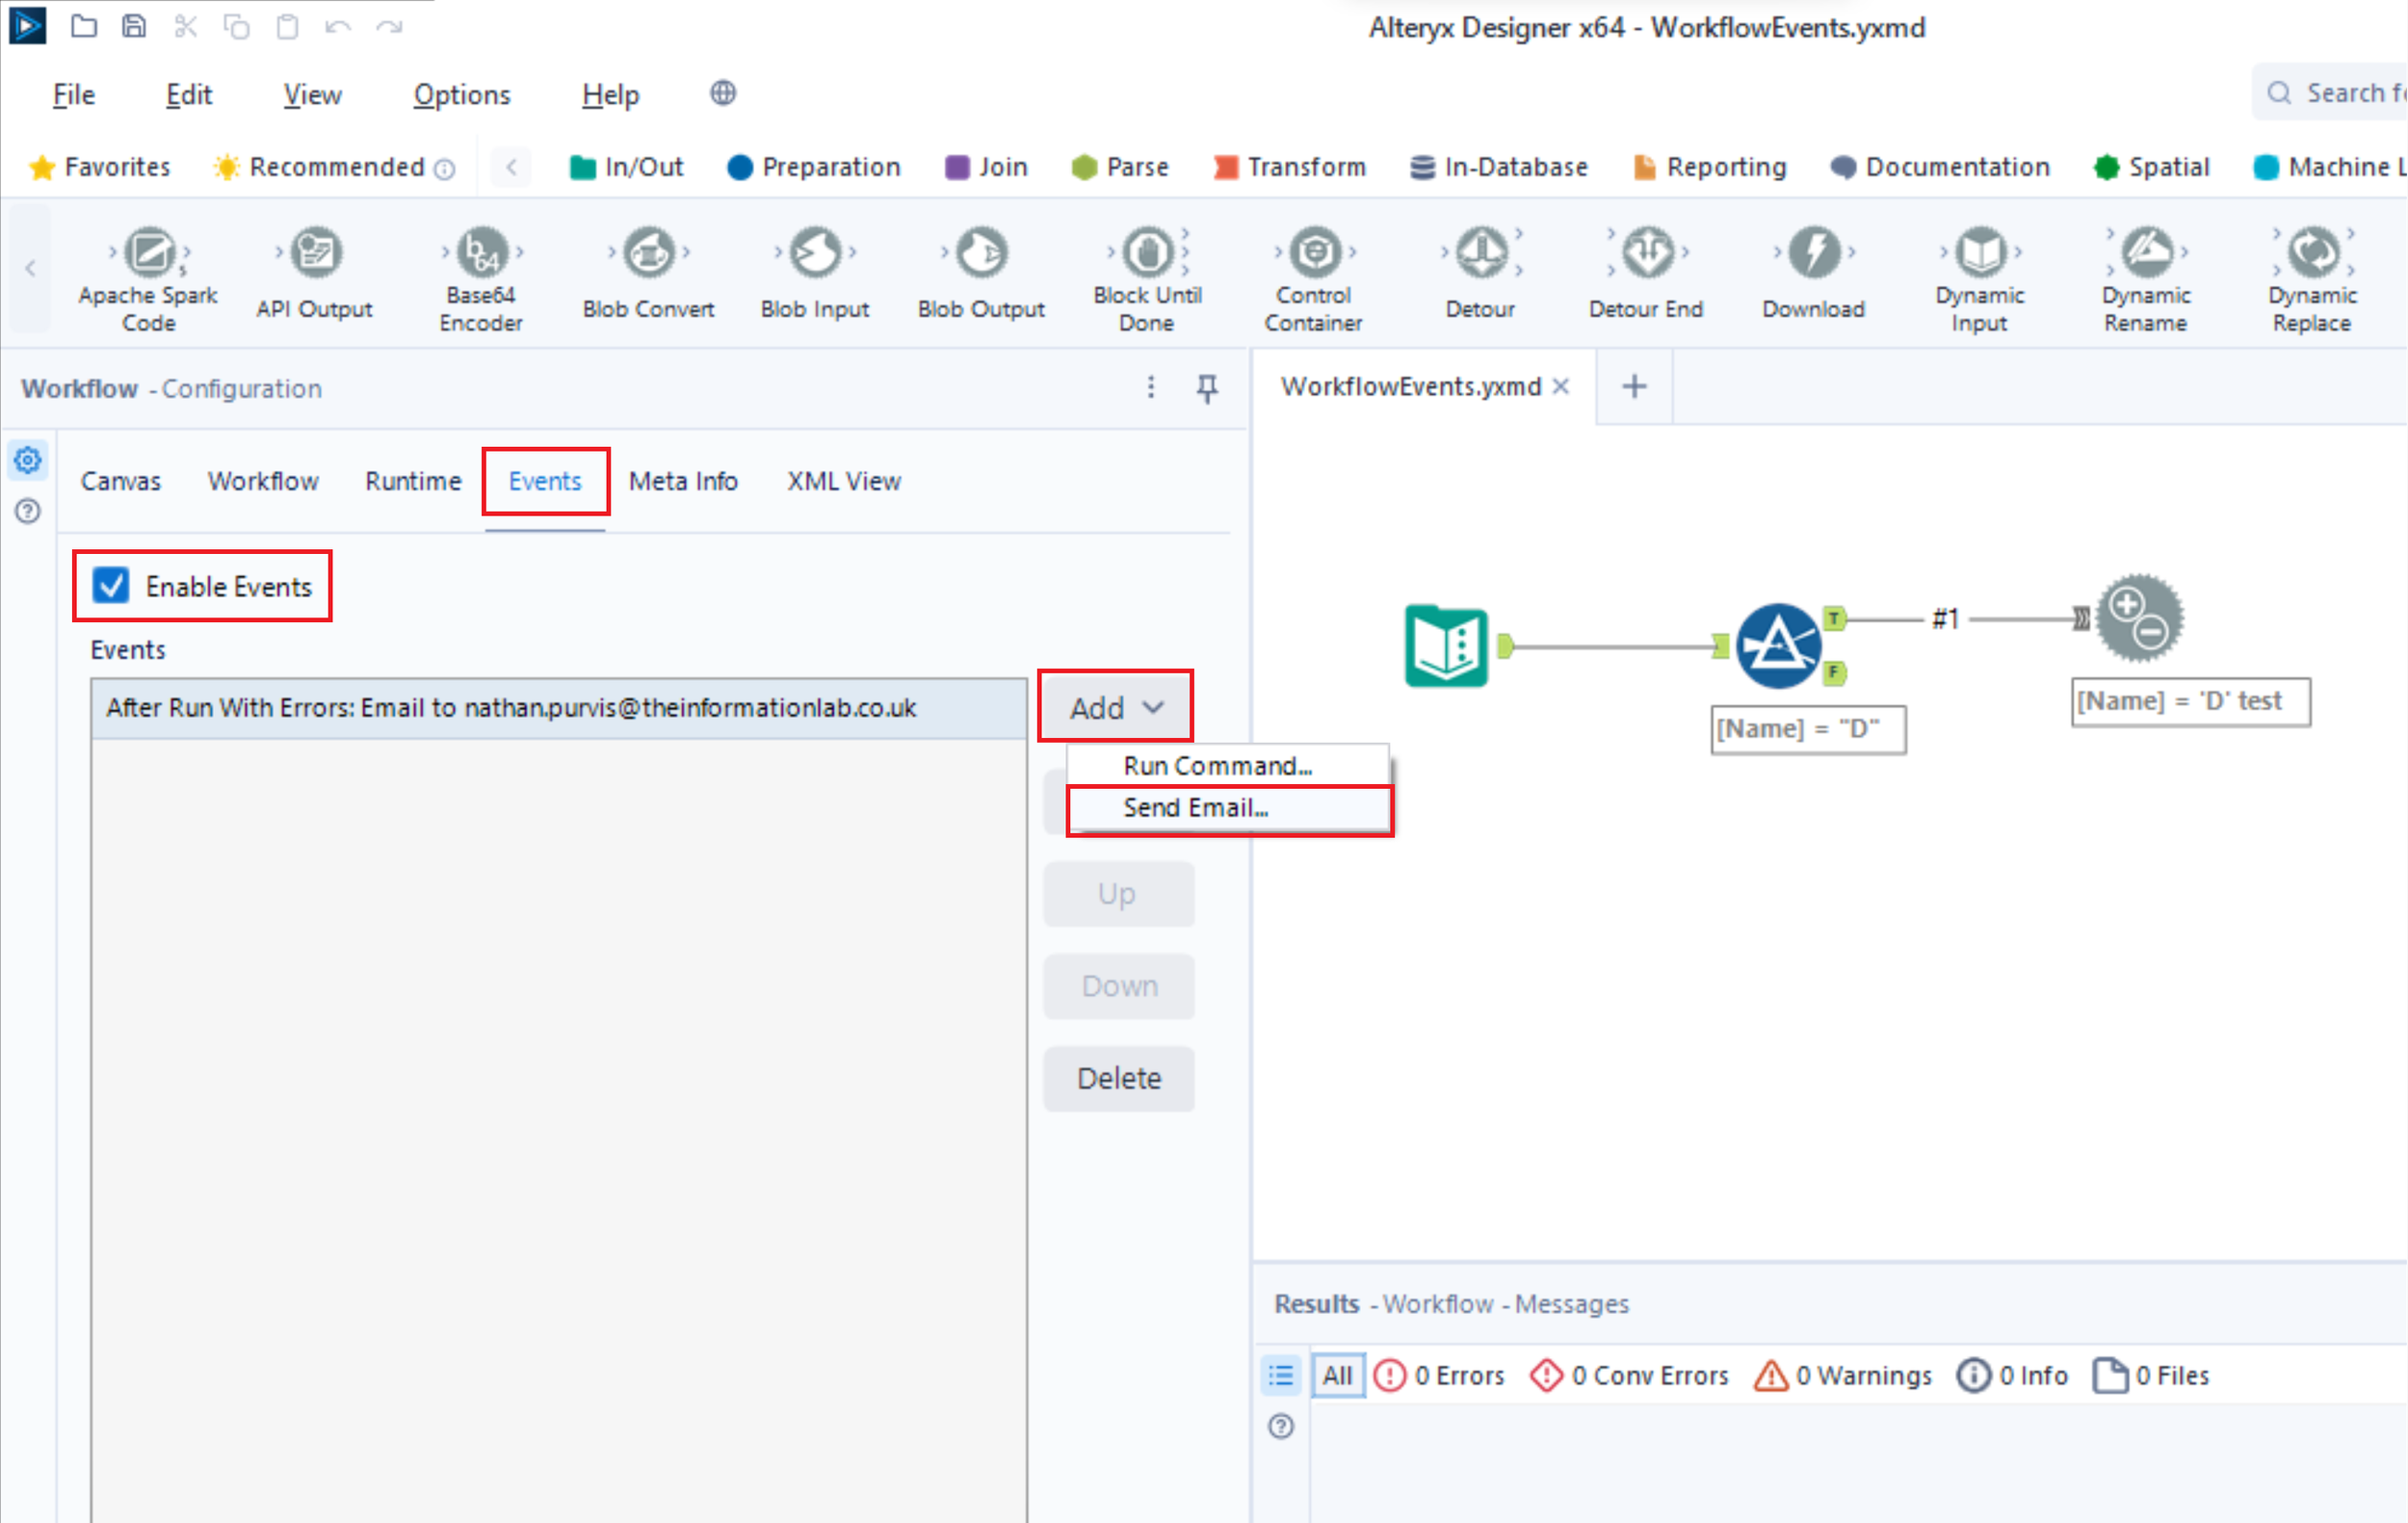Viewport: 2408px width, 1523px height.
Task: Open the Add dropdown
Action: point(1116,706)
